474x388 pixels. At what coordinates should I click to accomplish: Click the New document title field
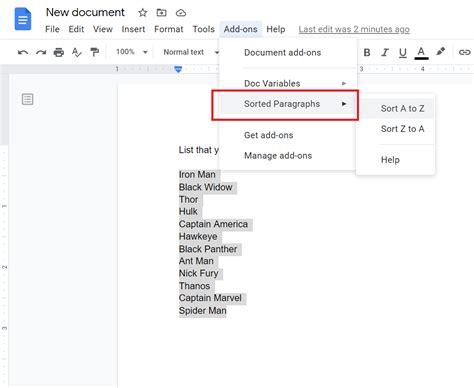[85, 12]
